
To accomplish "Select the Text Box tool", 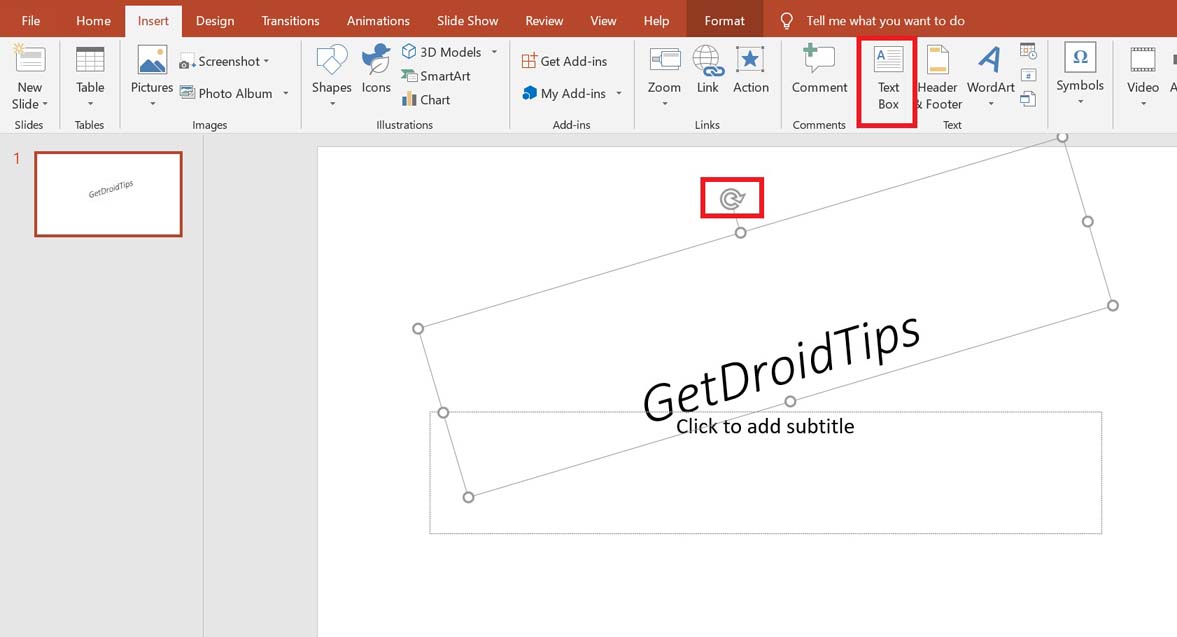I will pos(888,78).
